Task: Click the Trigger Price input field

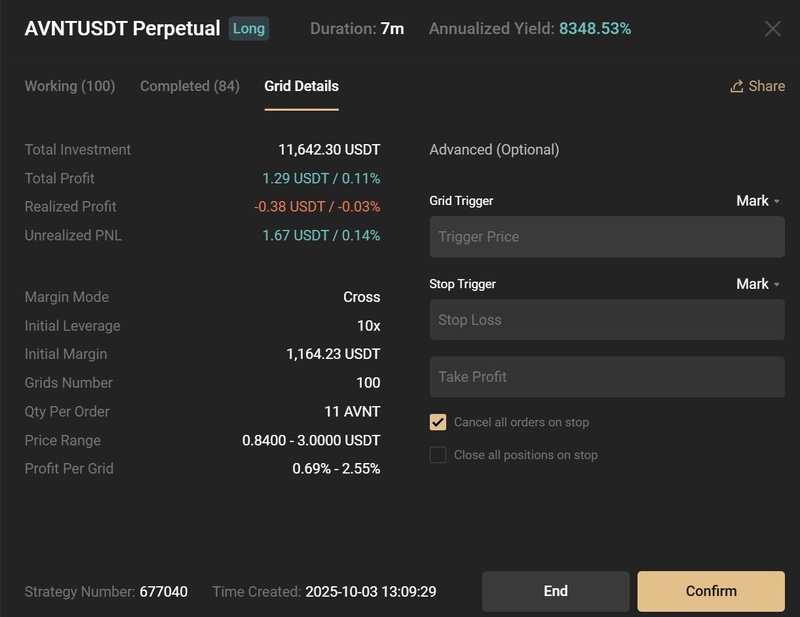Action: (x=607, y=237)
